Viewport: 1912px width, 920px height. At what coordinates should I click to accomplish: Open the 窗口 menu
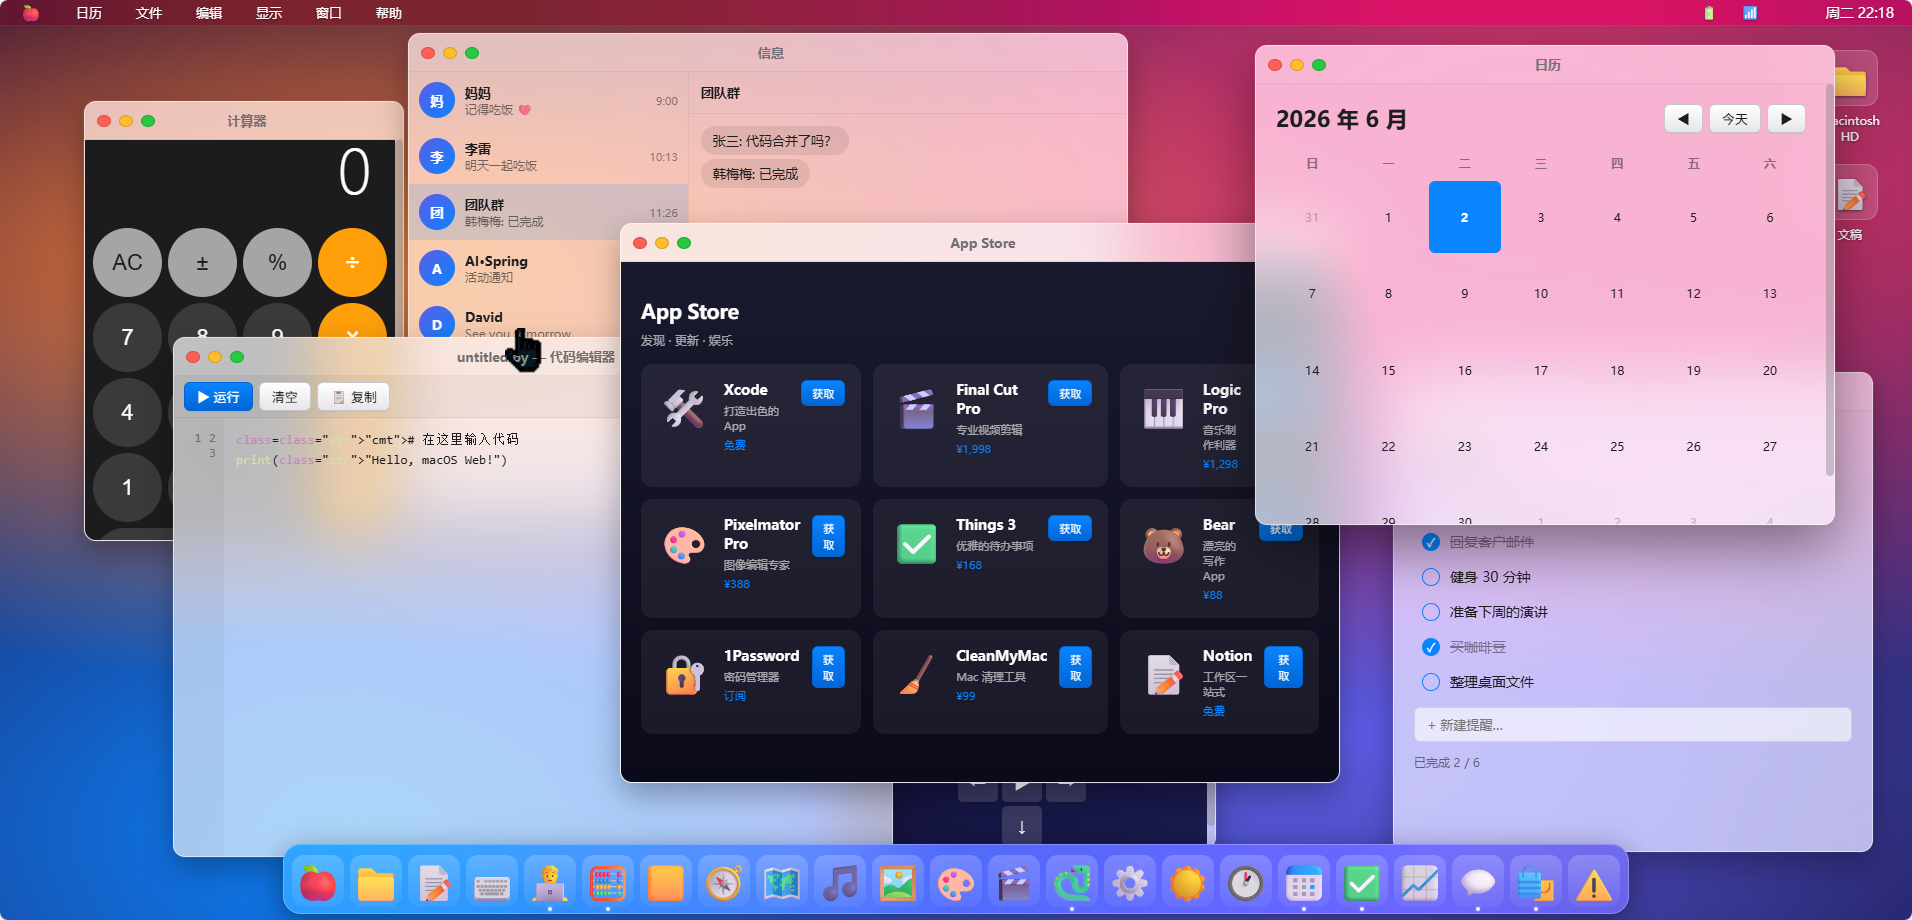[x=329, y=13]
